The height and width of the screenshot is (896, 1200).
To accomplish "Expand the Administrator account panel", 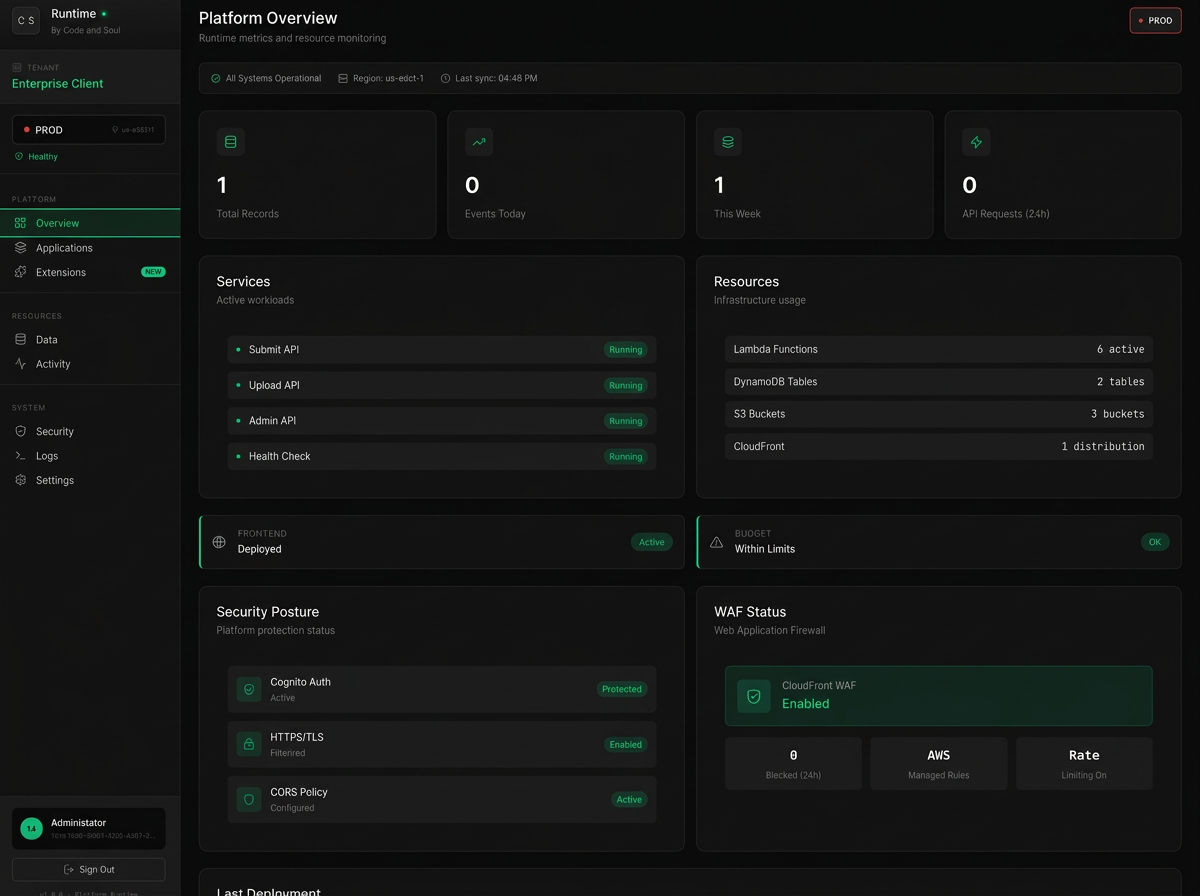I will coord(88,828).
